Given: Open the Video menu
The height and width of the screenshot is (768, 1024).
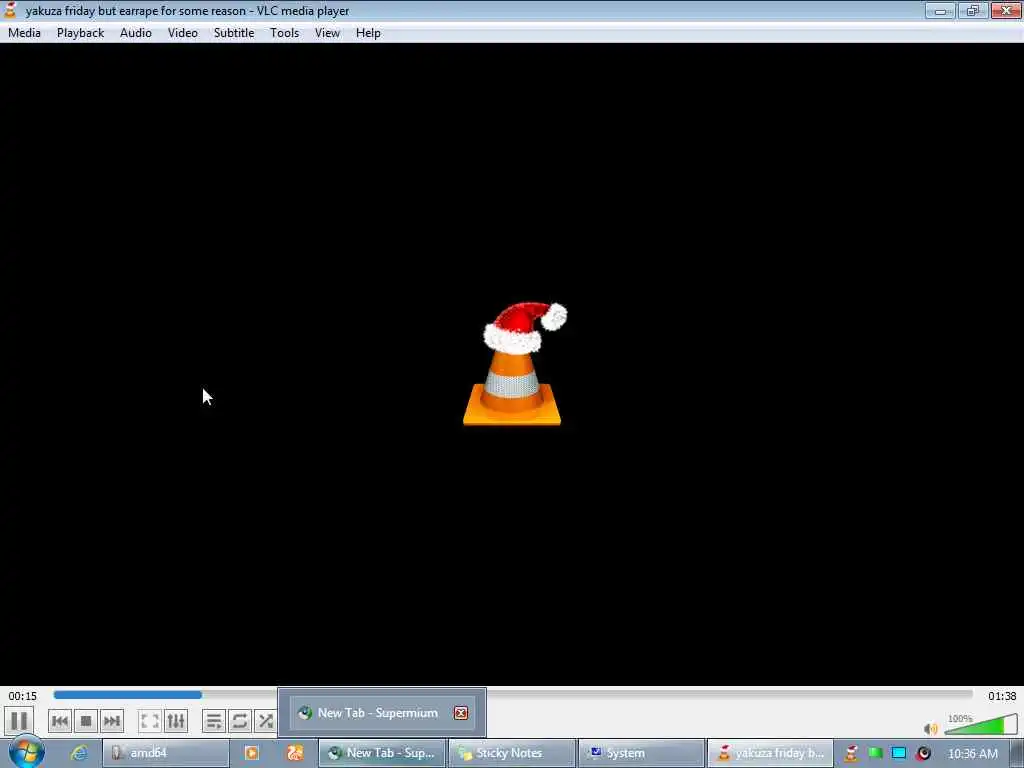Looking at the screenshot, I should 183,33.
